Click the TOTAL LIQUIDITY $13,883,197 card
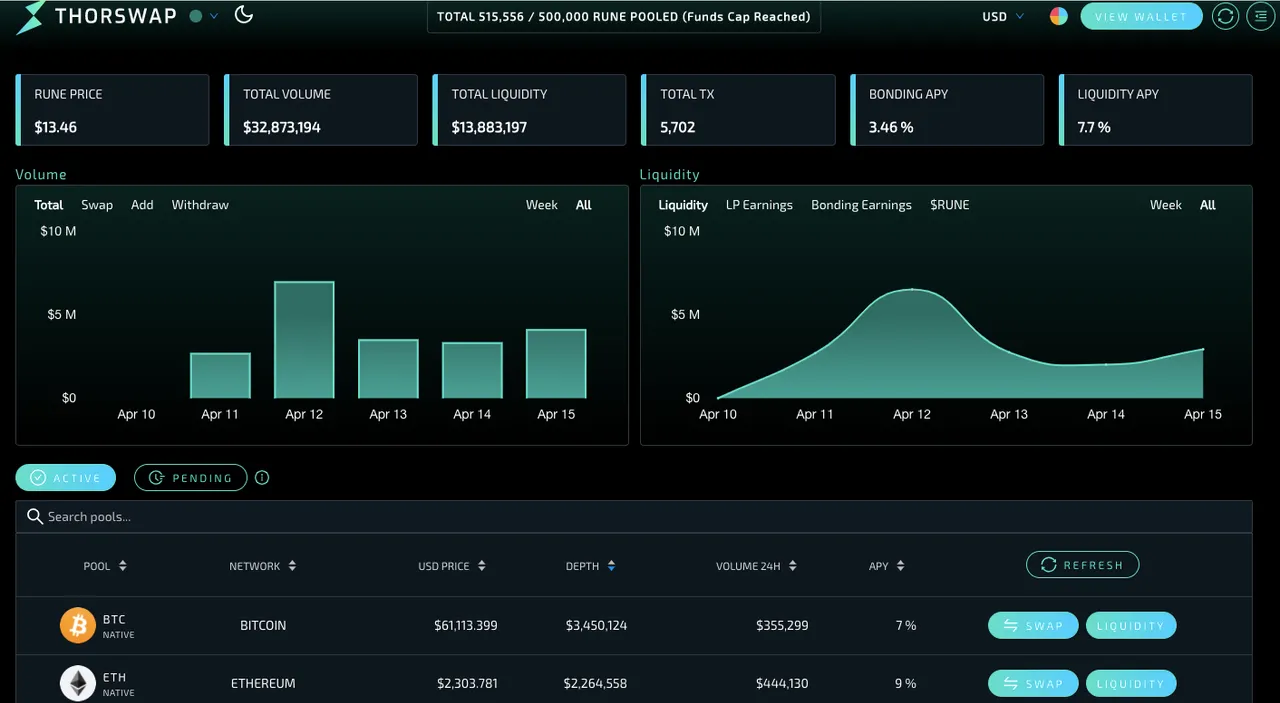The image size is (1280, 703). coord(530,110)
